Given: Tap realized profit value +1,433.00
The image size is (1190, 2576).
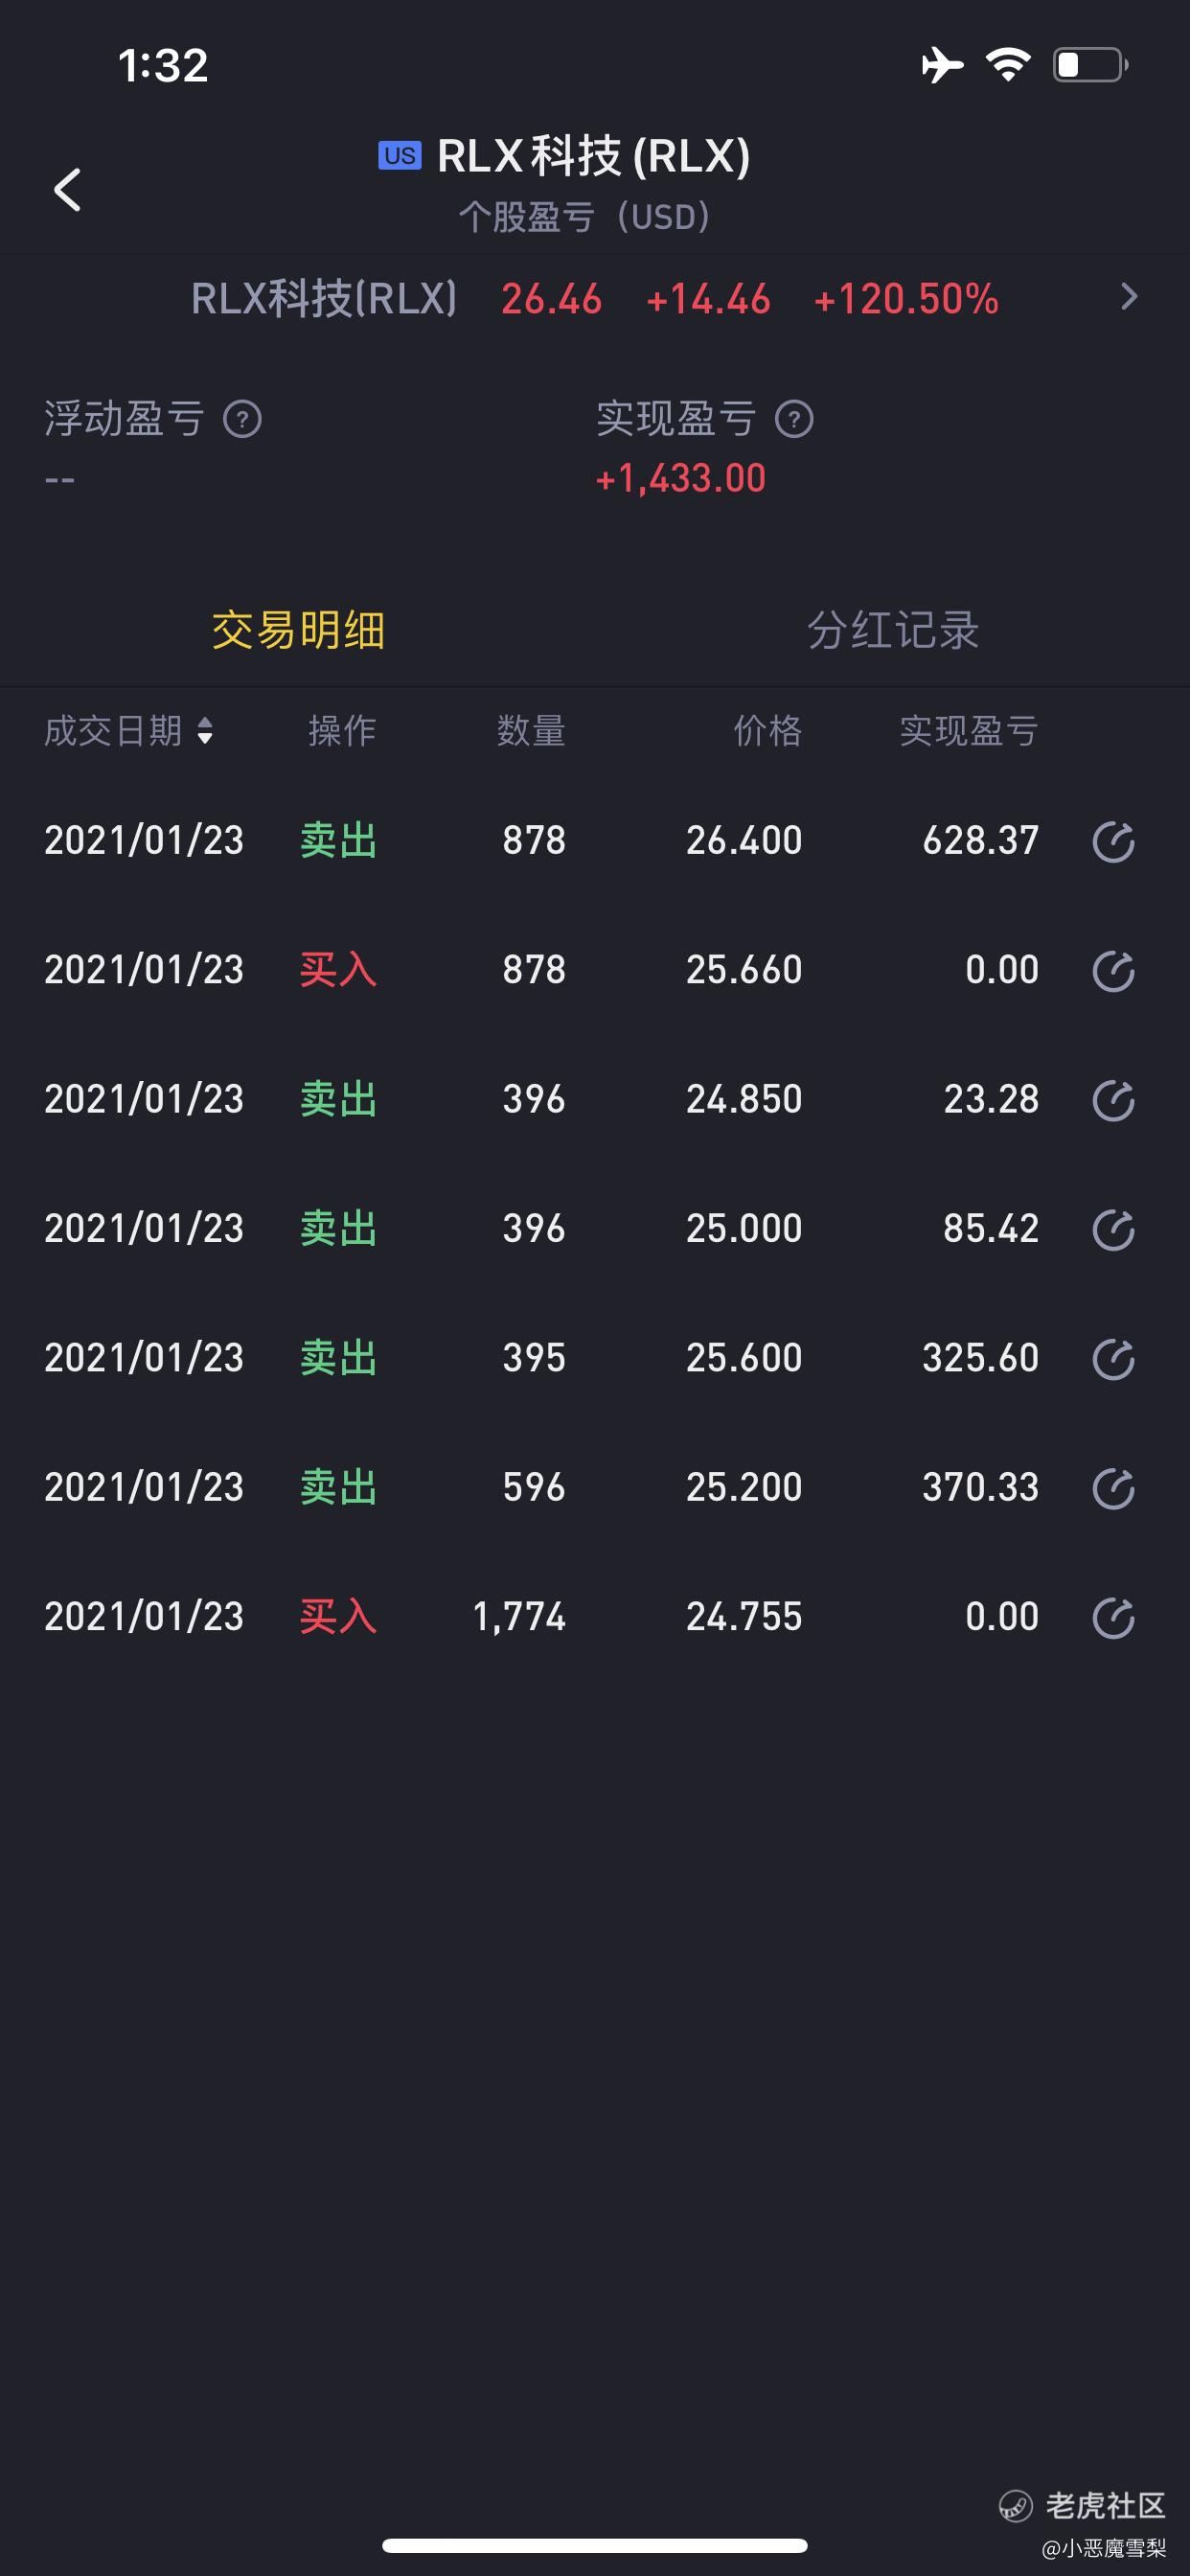Looking at the screenshot, I should (x=681, y=478).
